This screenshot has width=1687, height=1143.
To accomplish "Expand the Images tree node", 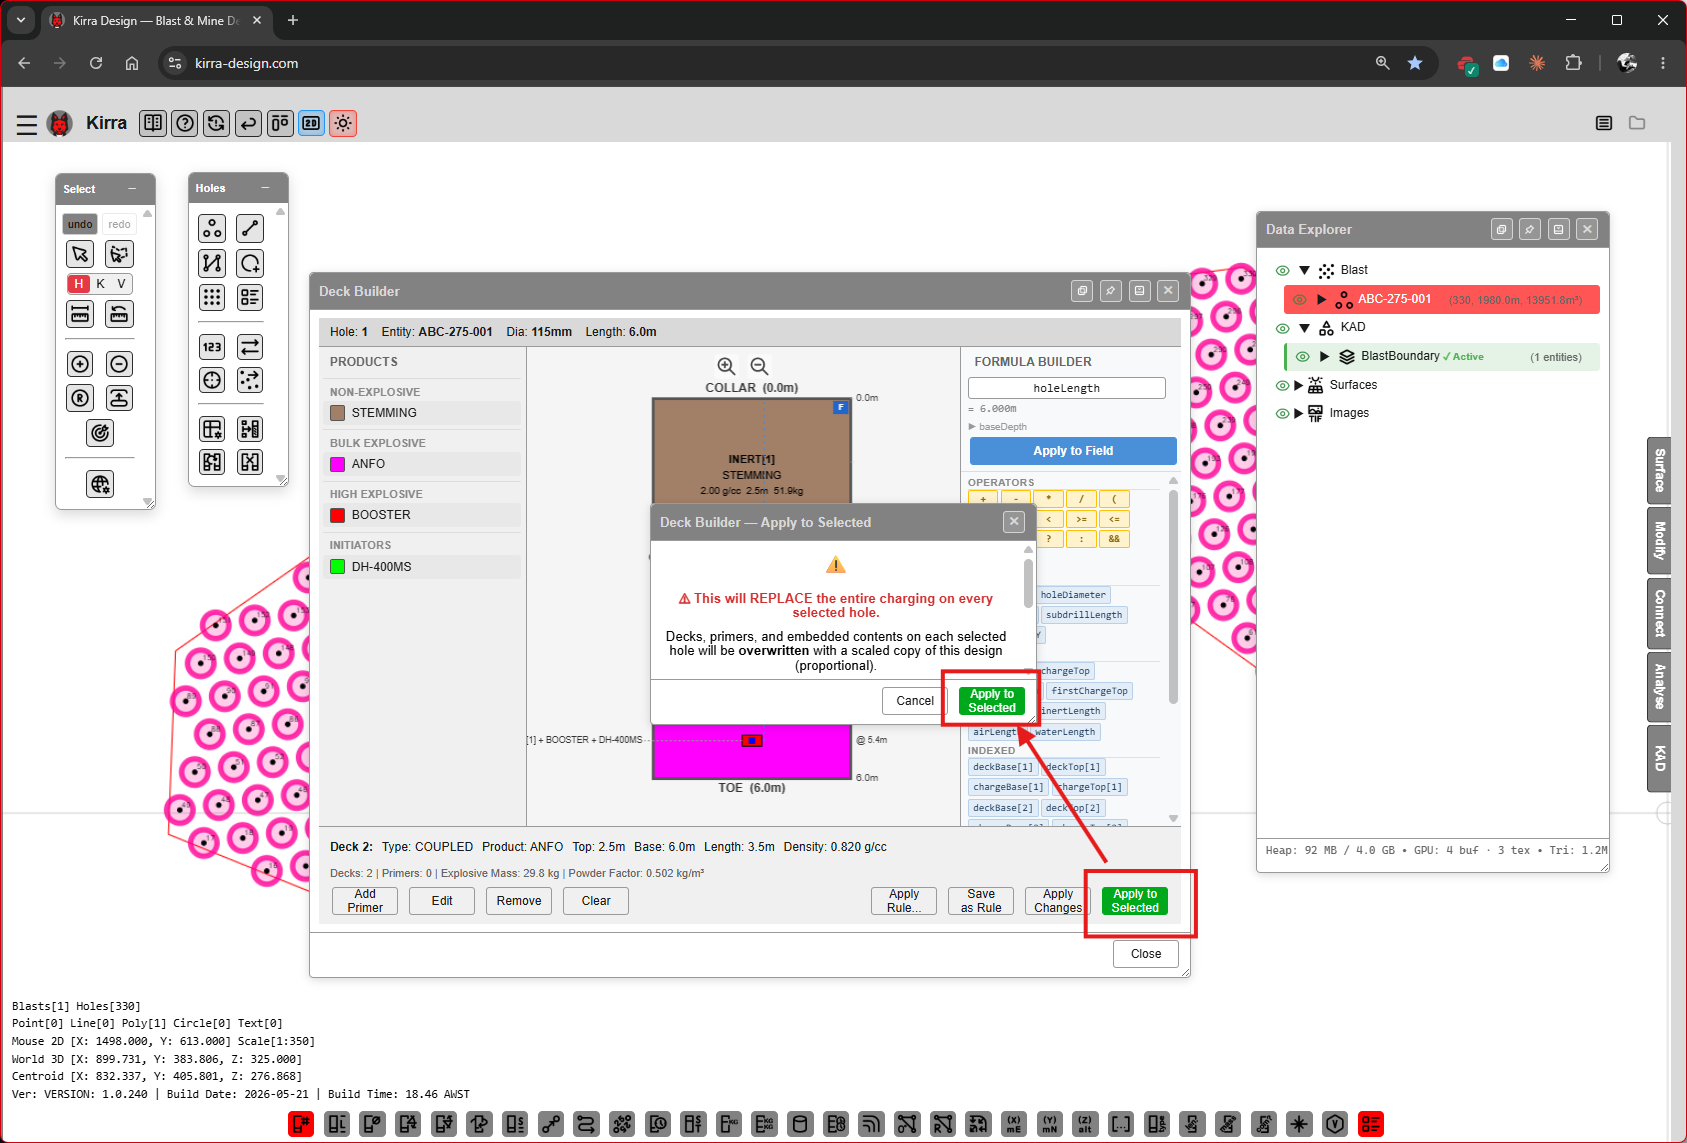I will point(1299,413).
